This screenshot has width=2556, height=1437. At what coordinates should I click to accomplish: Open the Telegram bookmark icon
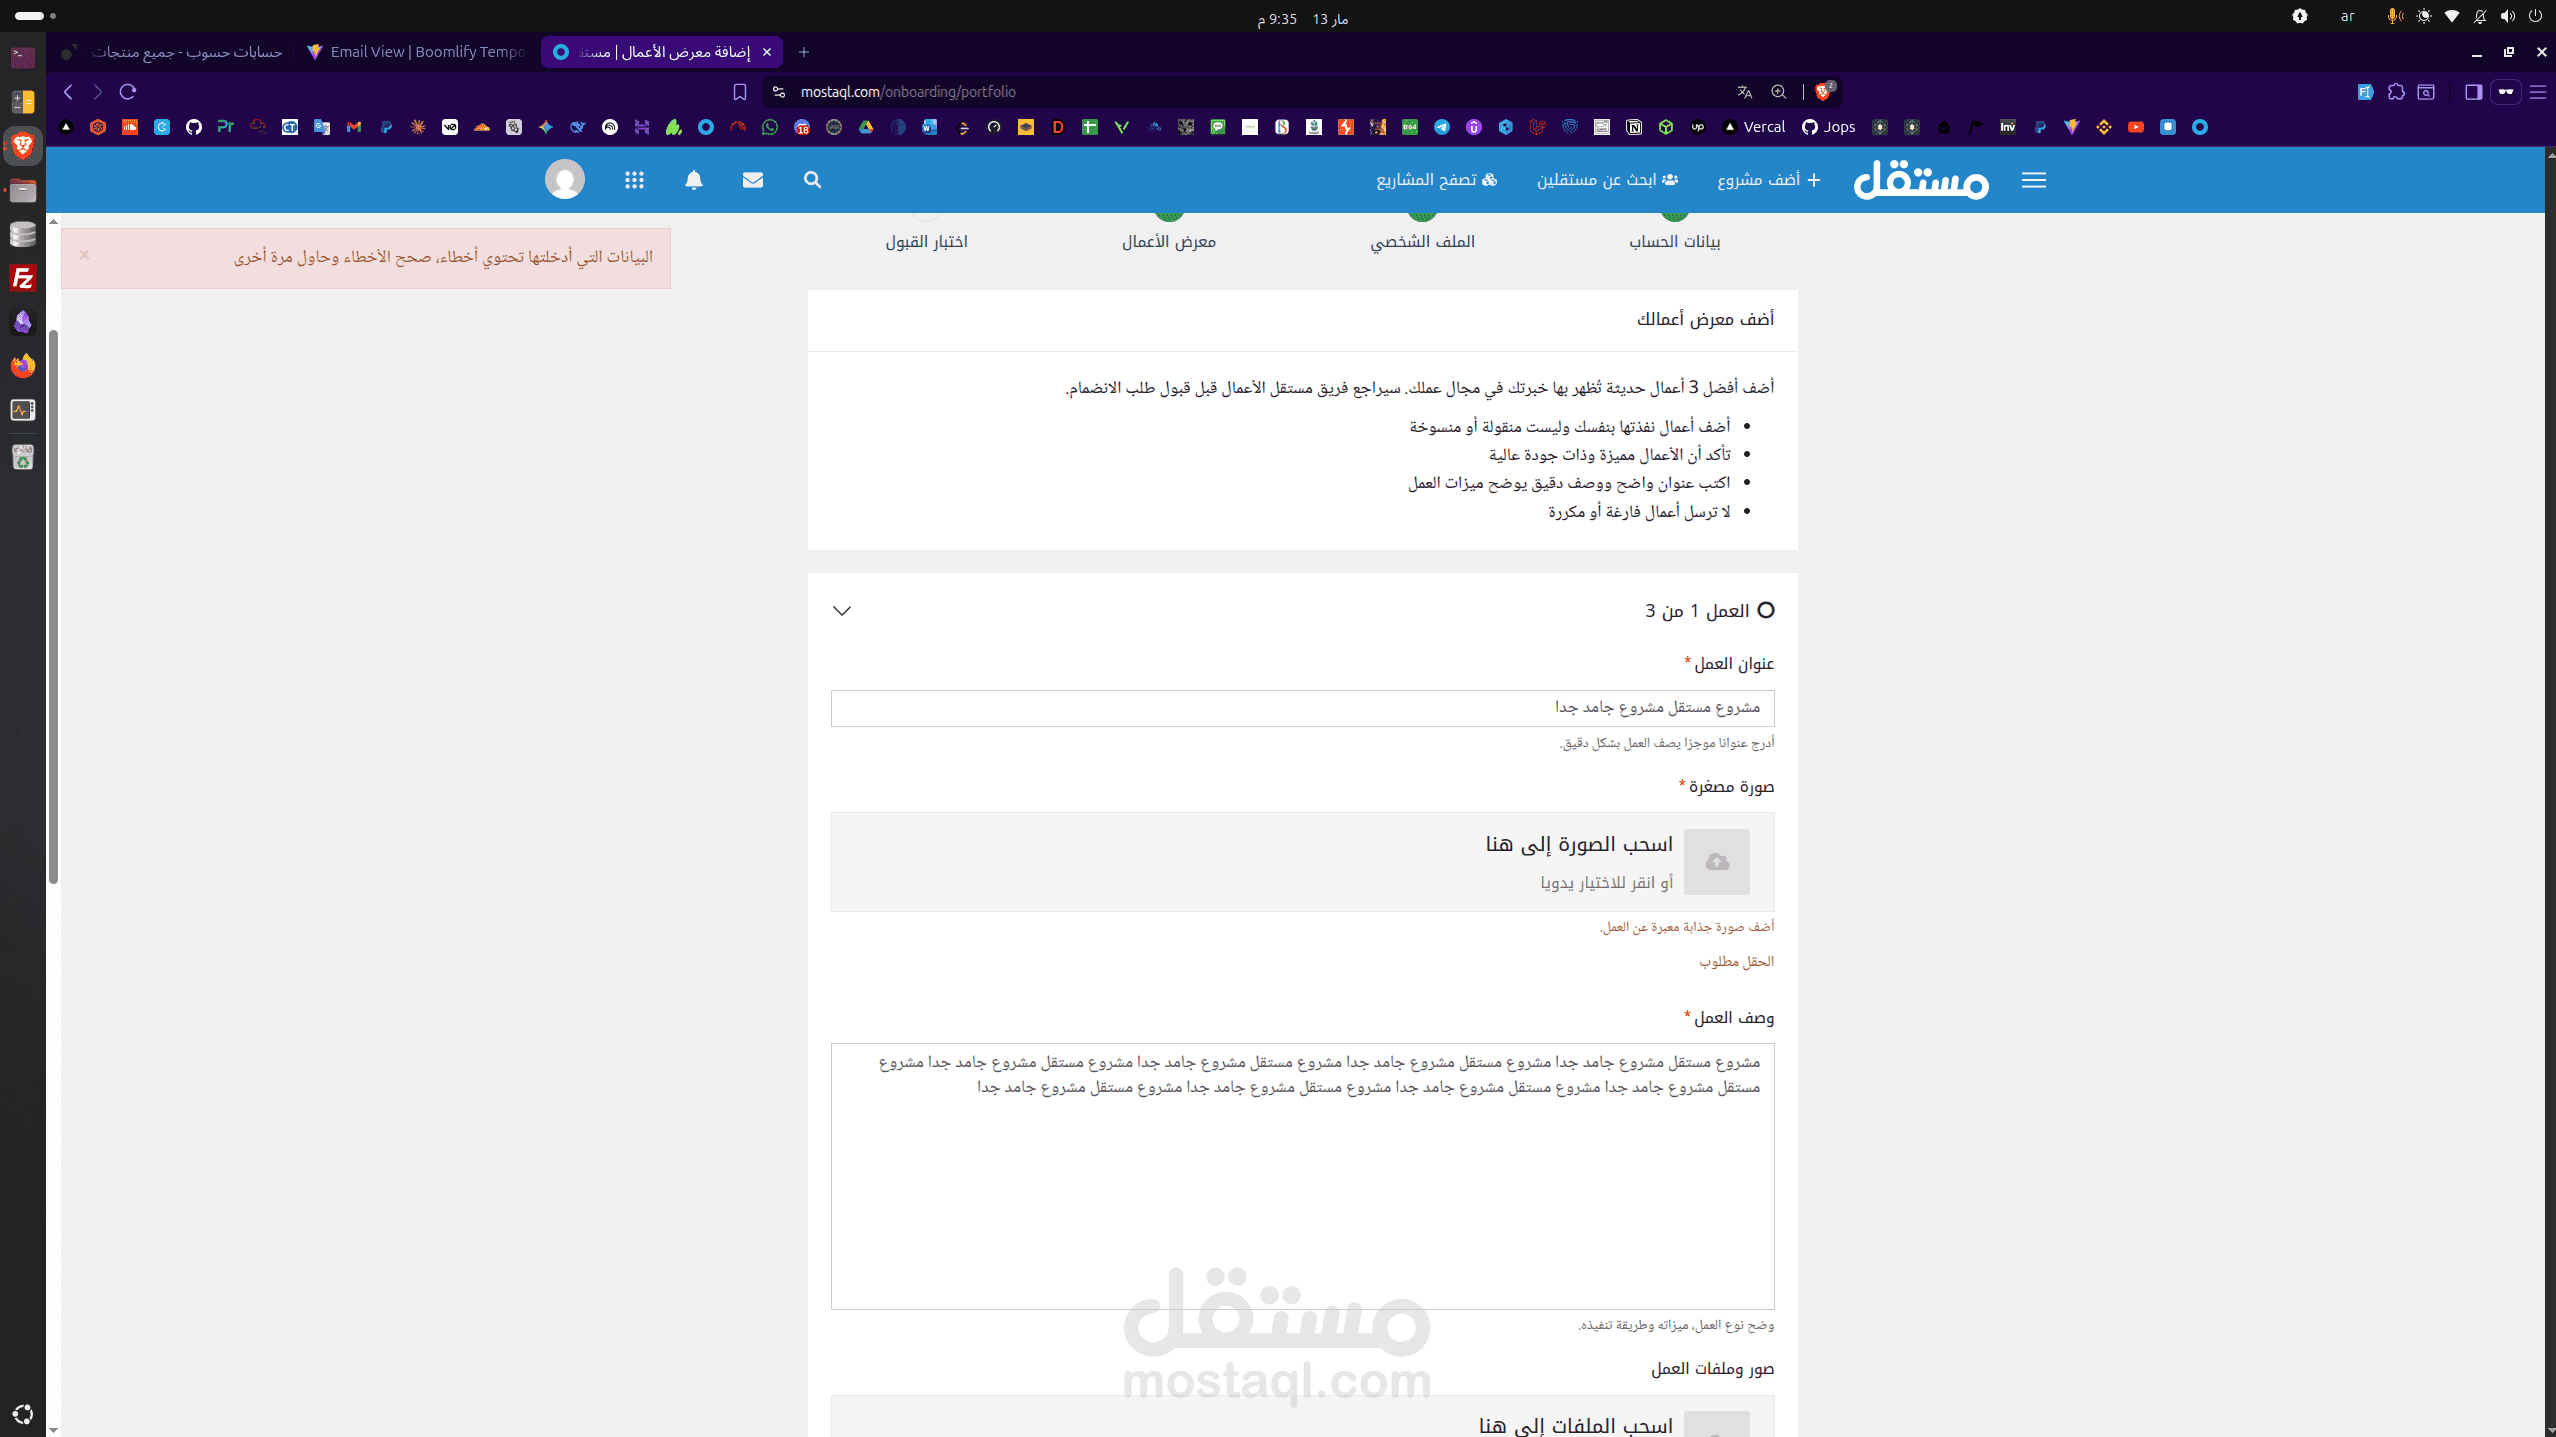point(1442,127)
